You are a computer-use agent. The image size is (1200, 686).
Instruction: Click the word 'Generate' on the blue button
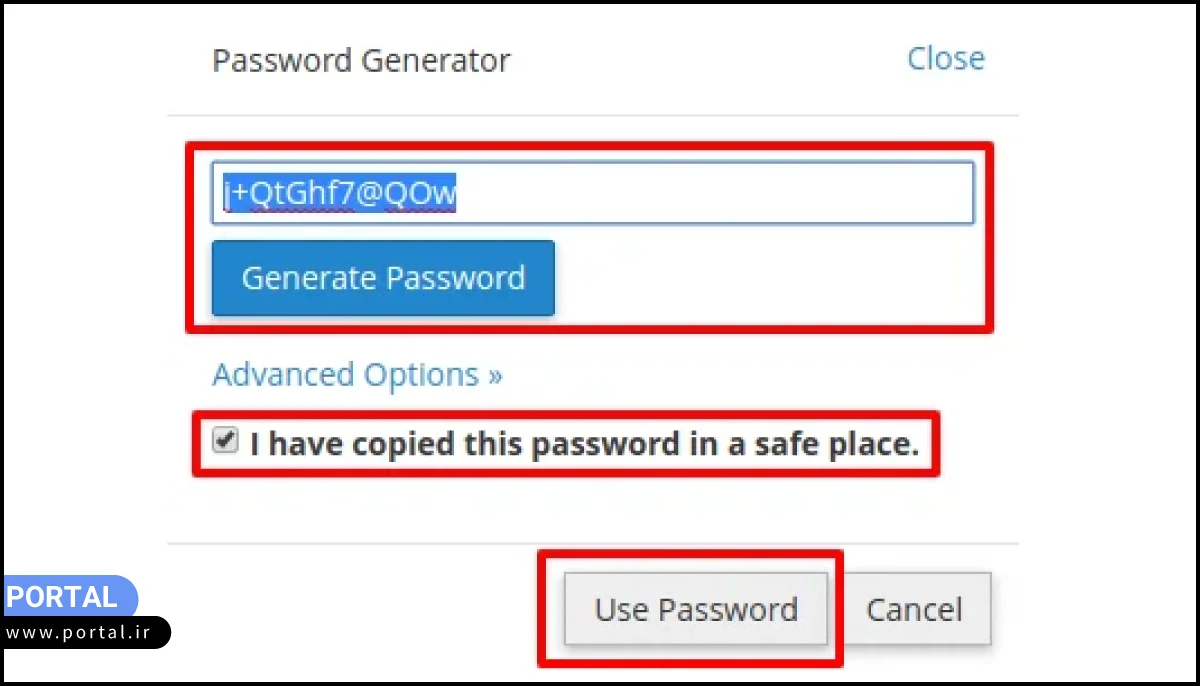click(x=308, y=277)
